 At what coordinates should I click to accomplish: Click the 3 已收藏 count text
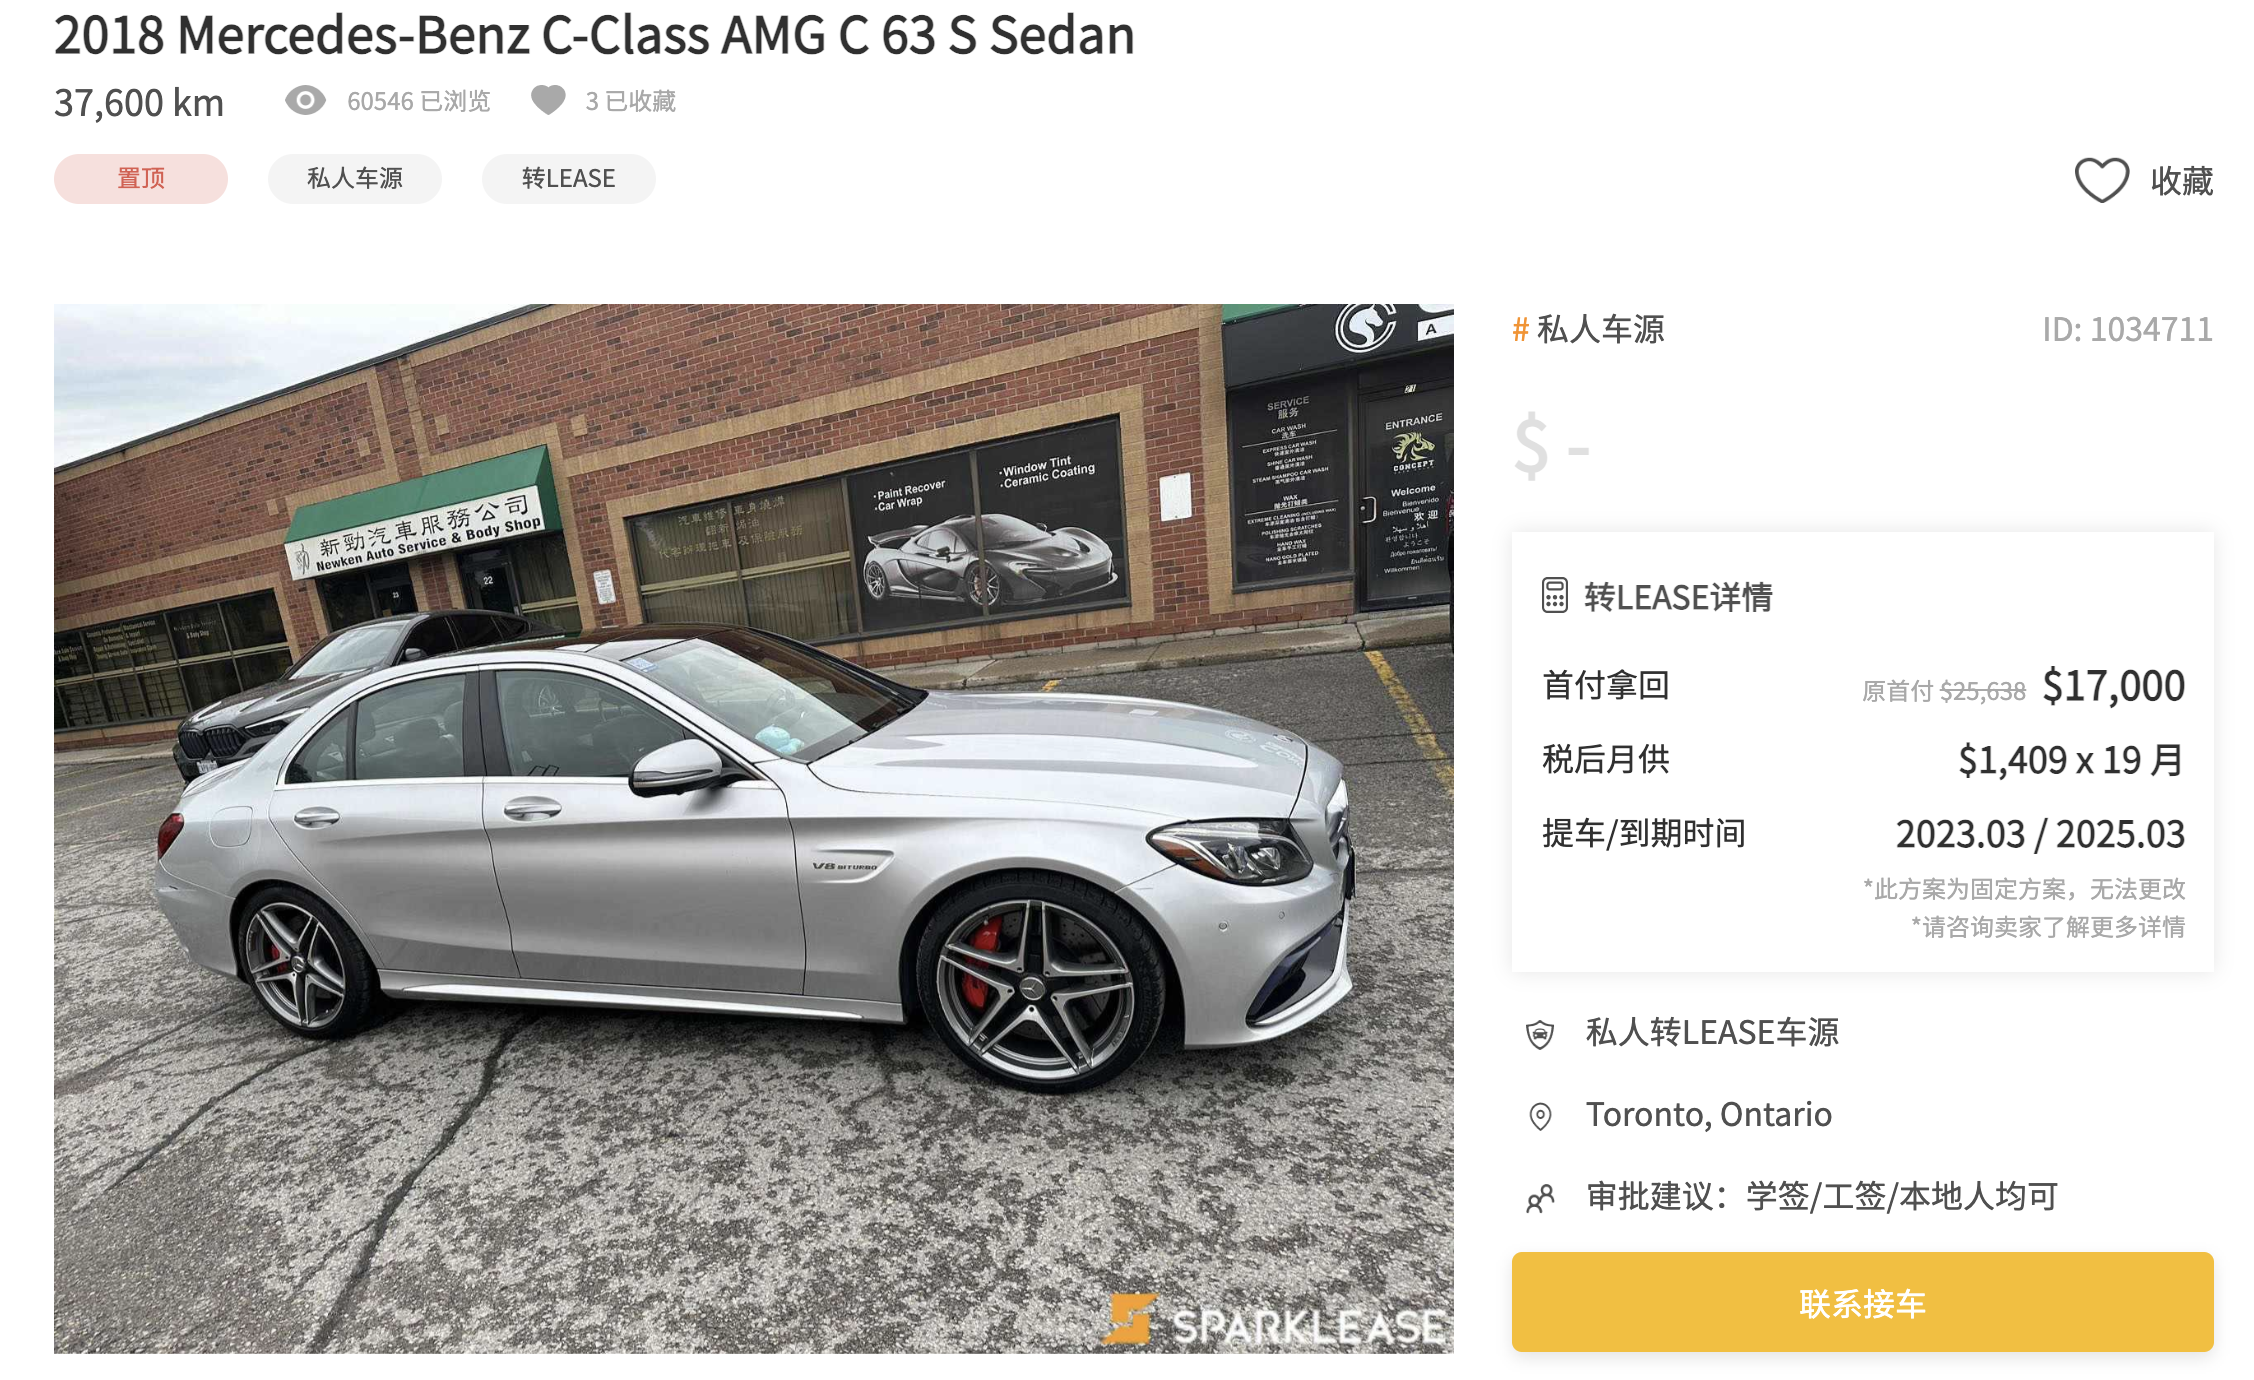[631, 101]
